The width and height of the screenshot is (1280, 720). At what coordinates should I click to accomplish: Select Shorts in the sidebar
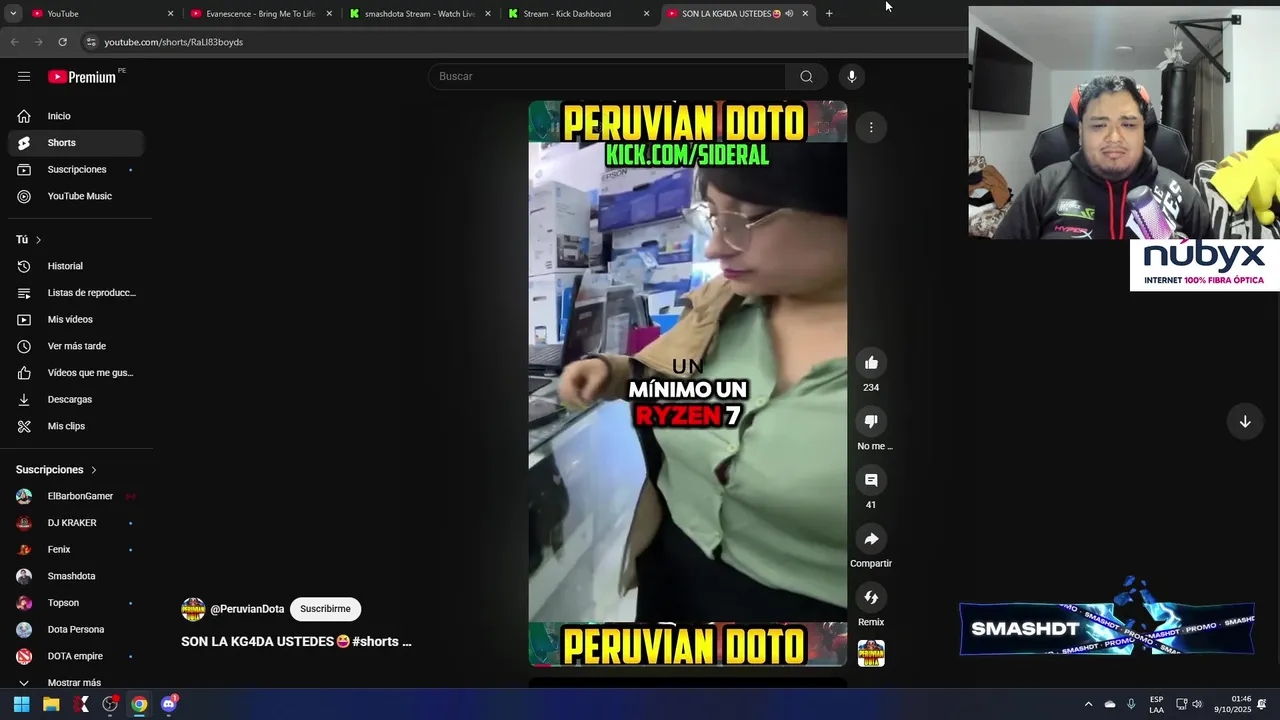coord(76,143)
